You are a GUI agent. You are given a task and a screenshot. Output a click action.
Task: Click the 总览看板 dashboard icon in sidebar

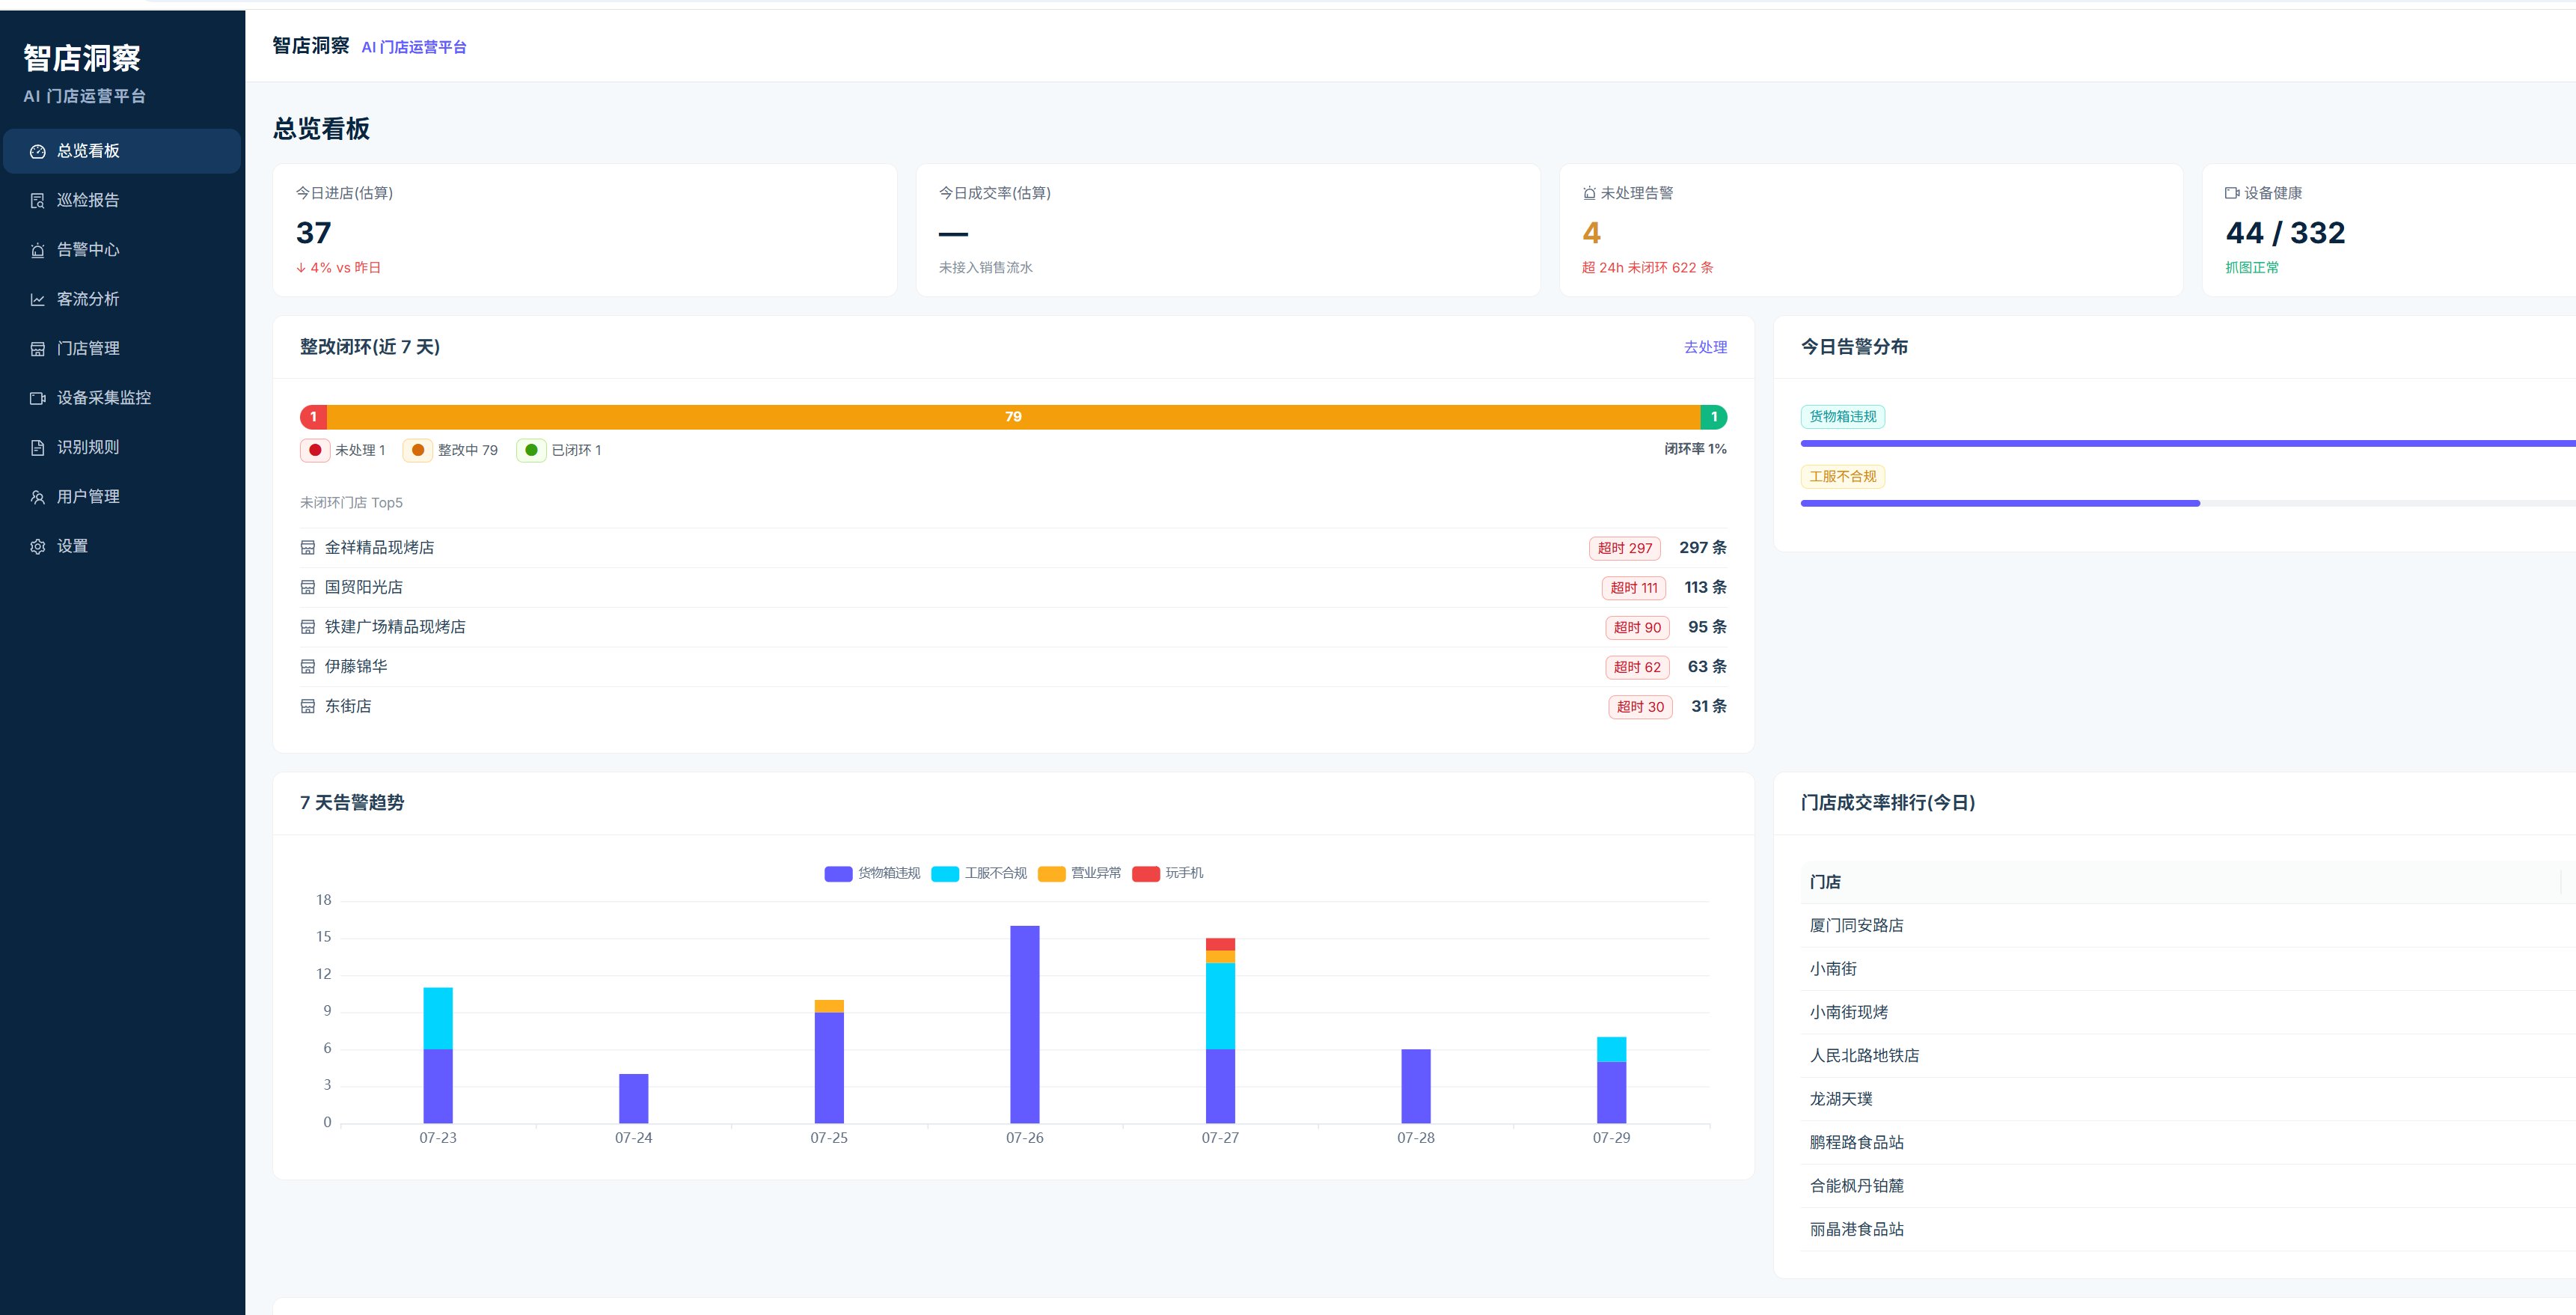38,152
